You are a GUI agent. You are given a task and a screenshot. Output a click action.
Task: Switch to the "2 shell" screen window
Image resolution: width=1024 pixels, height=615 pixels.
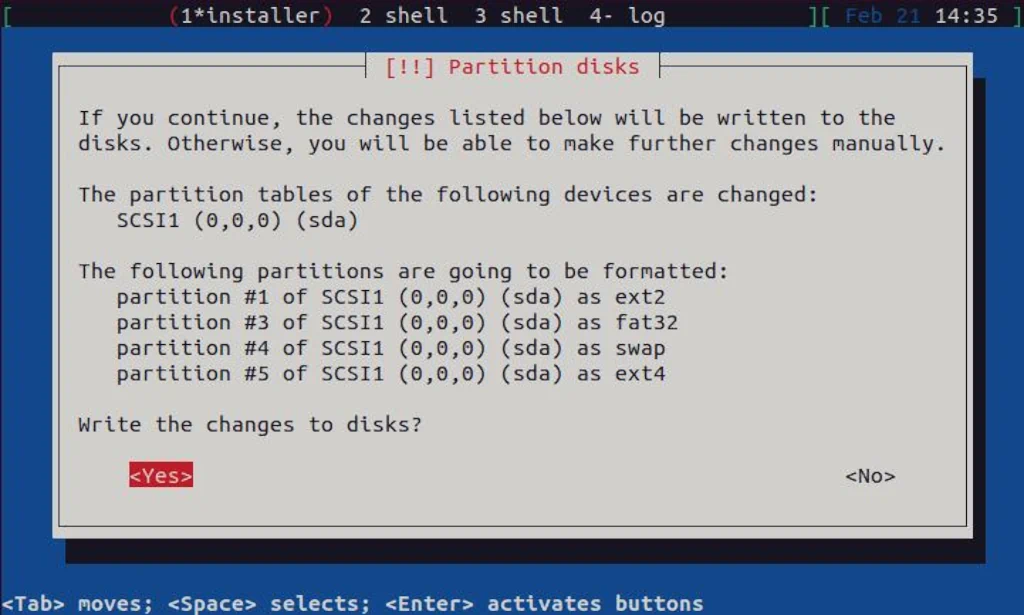[403, 15]
